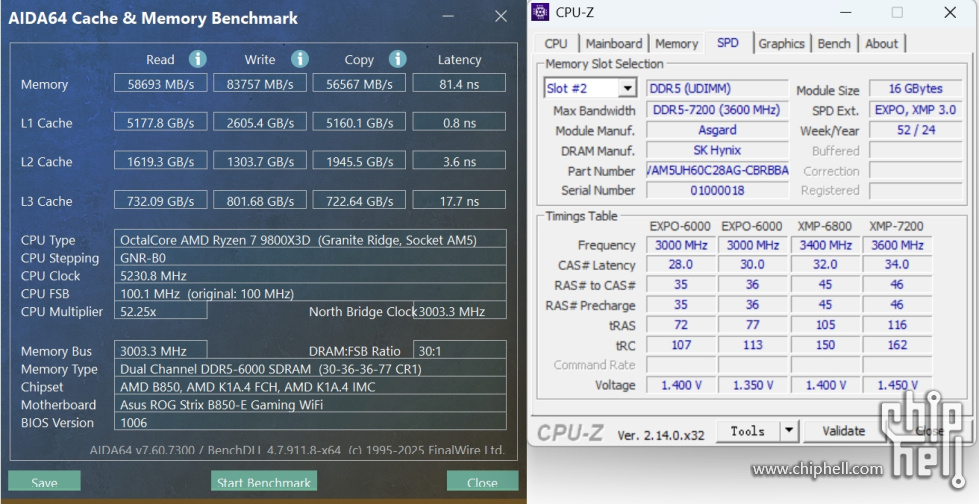Viewport: 979px width, 504px height.
Task: Expand the Tools dropdown arrow in CPU-Z
Action: tap(789, 430)
